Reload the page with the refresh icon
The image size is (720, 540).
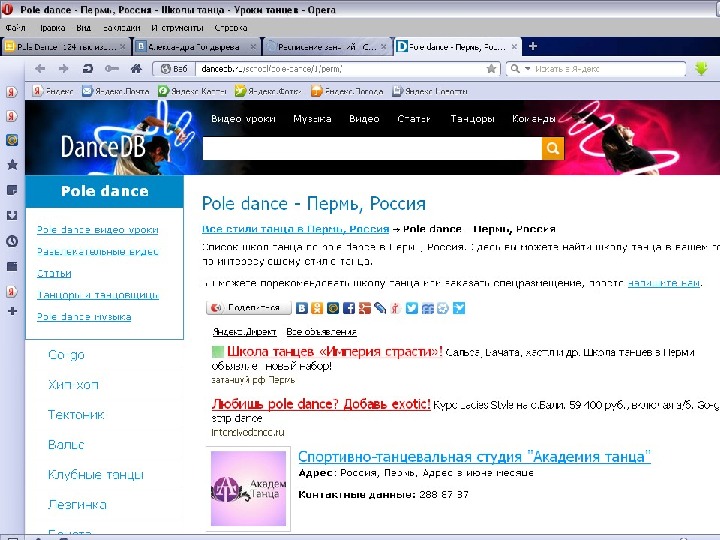pyautogui.click(x=87, y=69)
